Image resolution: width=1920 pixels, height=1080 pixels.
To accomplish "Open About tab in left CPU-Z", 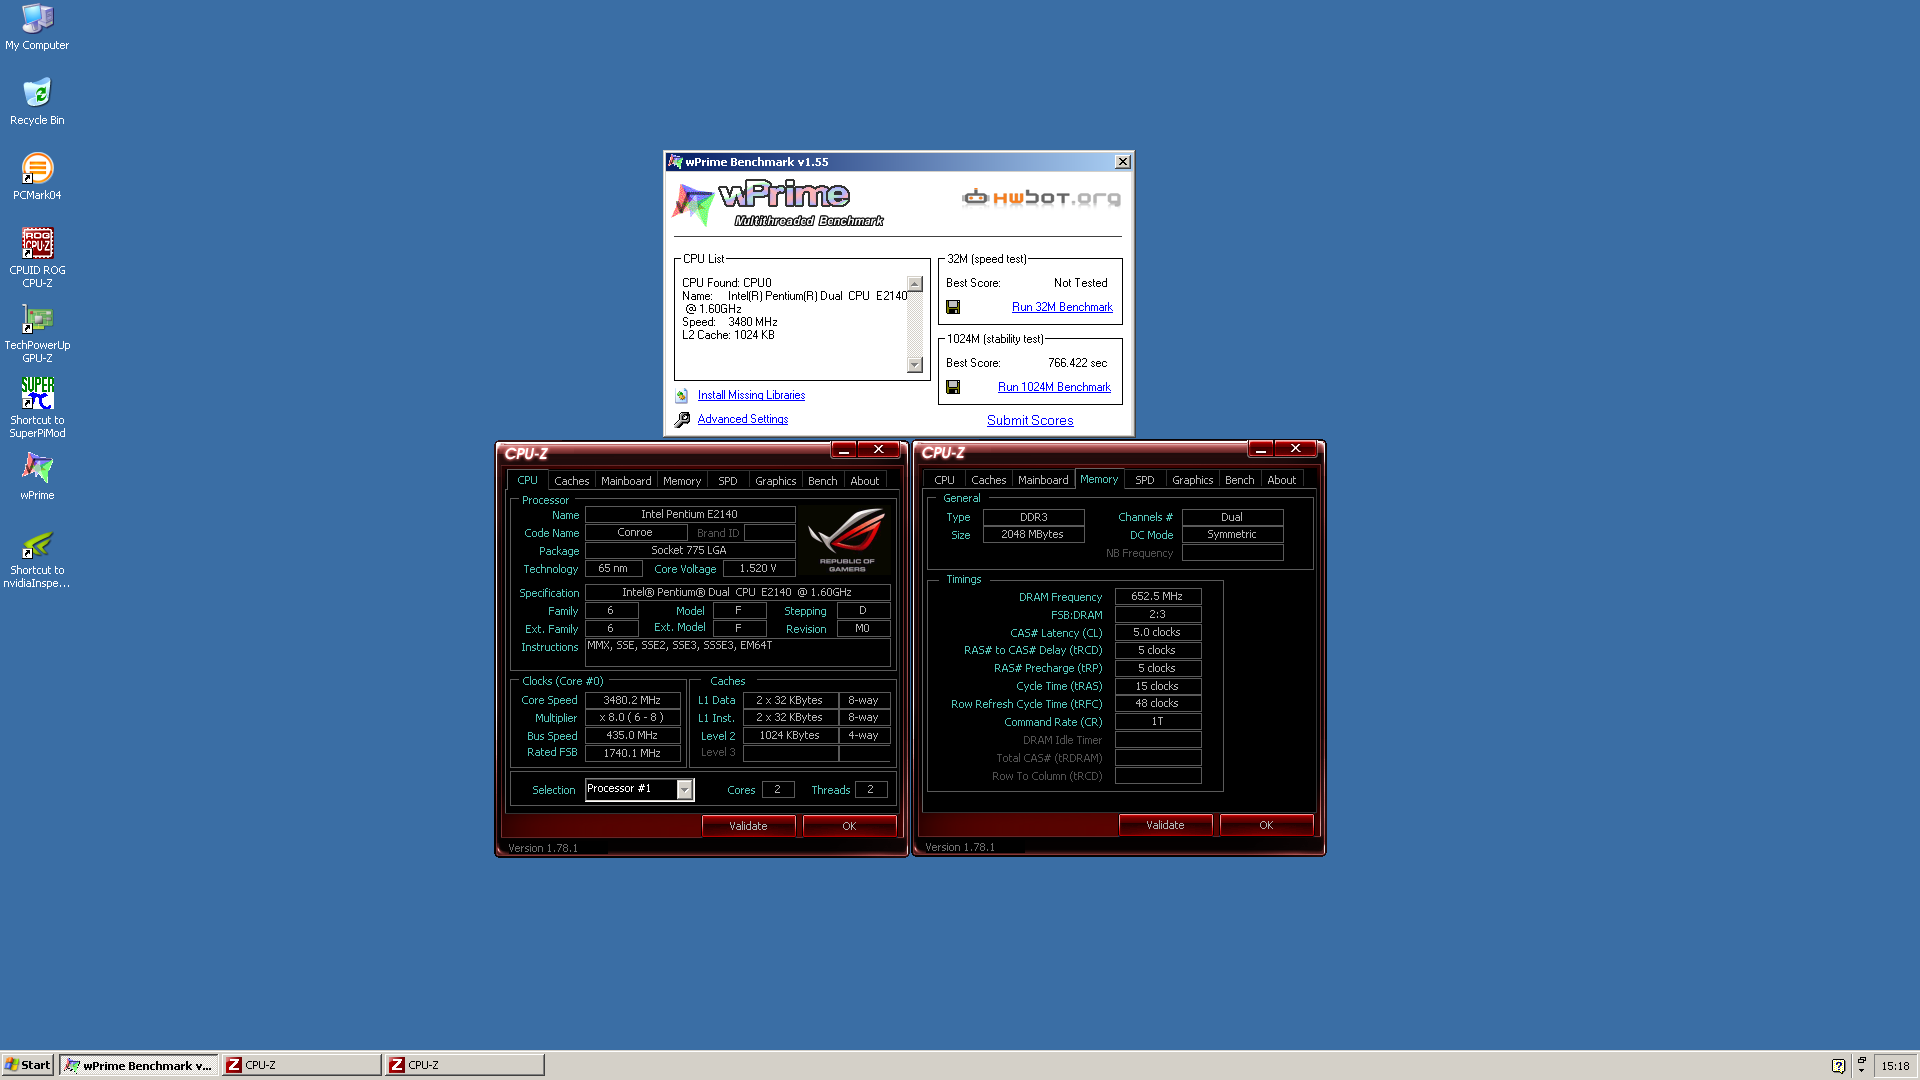I will tap(865, 481).
